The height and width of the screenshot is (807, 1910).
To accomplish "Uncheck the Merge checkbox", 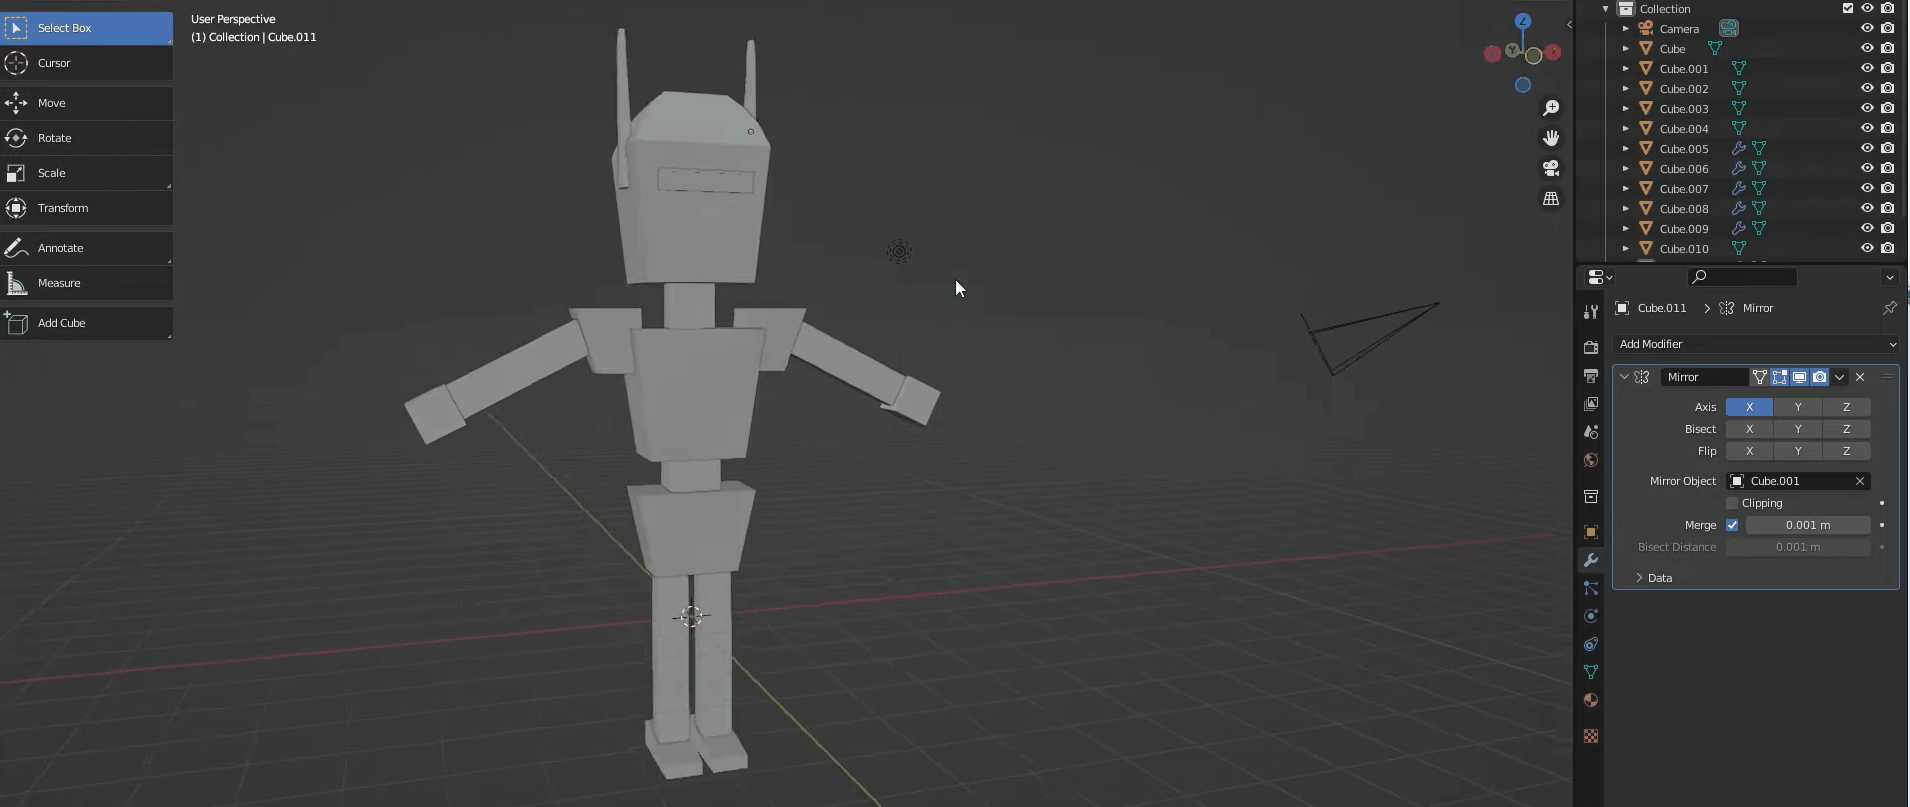I will (1732, 525).
